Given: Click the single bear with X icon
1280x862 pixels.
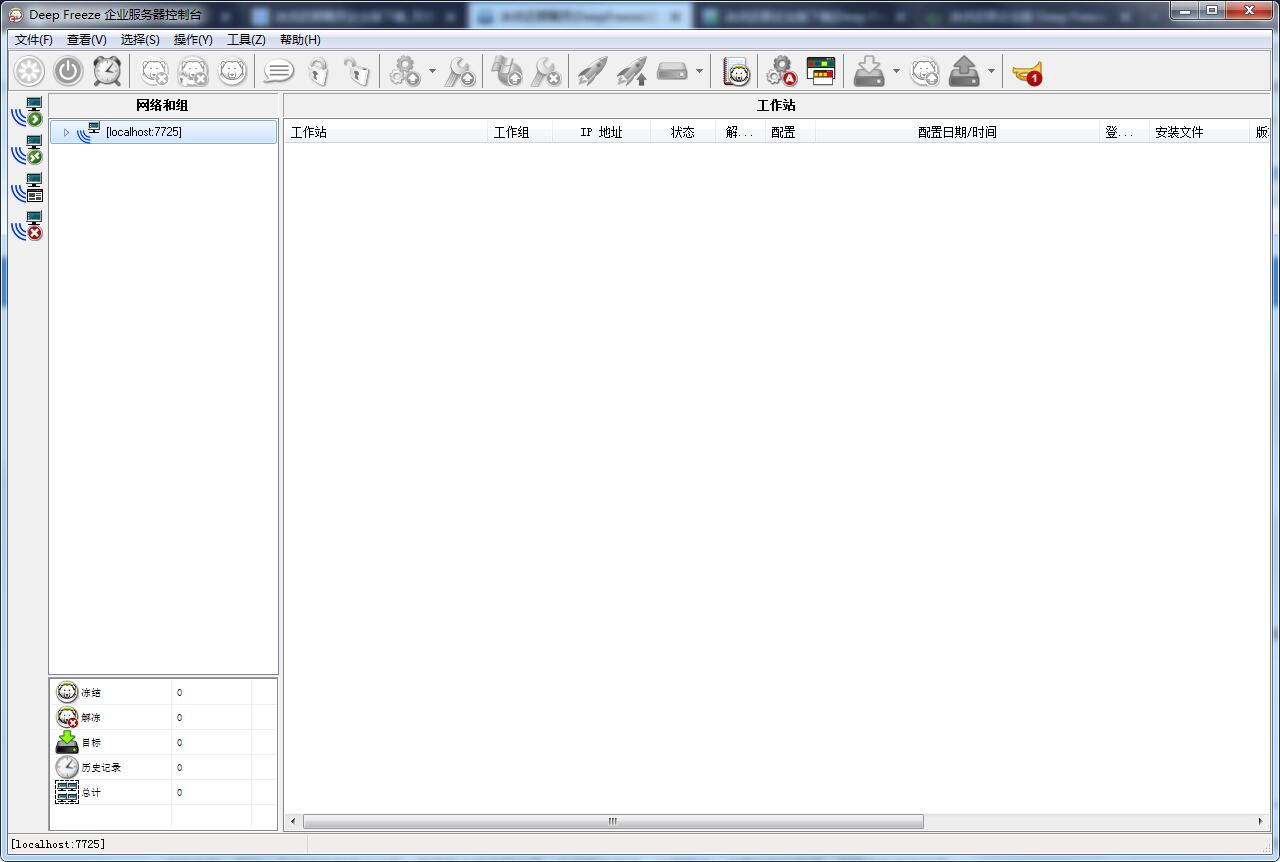Looking at the screenshot, I should pyautogui.click(x=154, y=71).
